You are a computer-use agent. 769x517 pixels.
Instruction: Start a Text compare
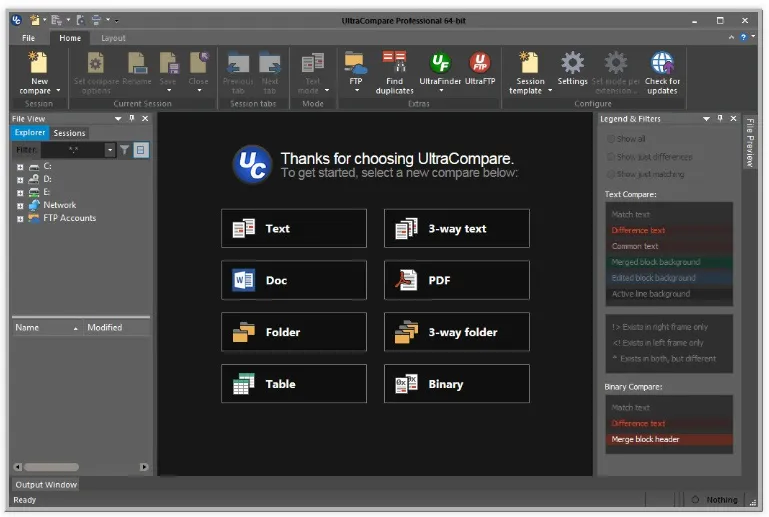tap(294, 229)
